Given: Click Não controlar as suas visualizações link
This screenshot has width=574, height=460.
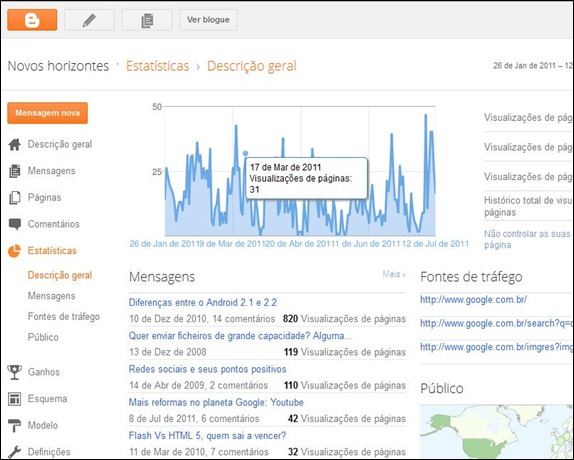Looking at the screenshot, I should click(528, 239).
